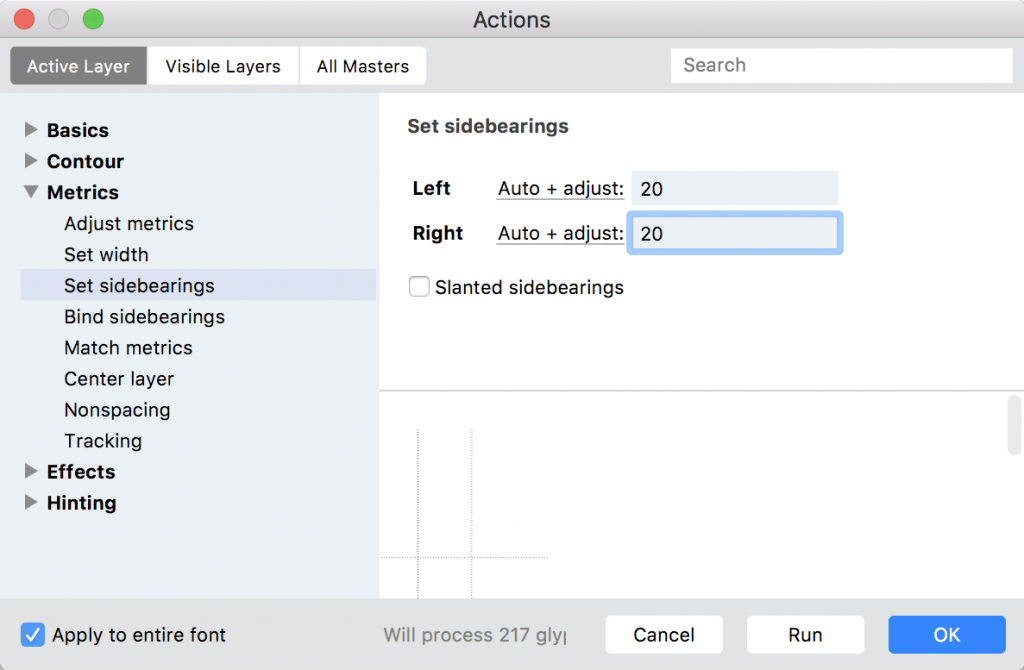Screen dimensions: 1024x670
Task: Click the preview pane scrollbar
Action: [x=1014, y=424]
